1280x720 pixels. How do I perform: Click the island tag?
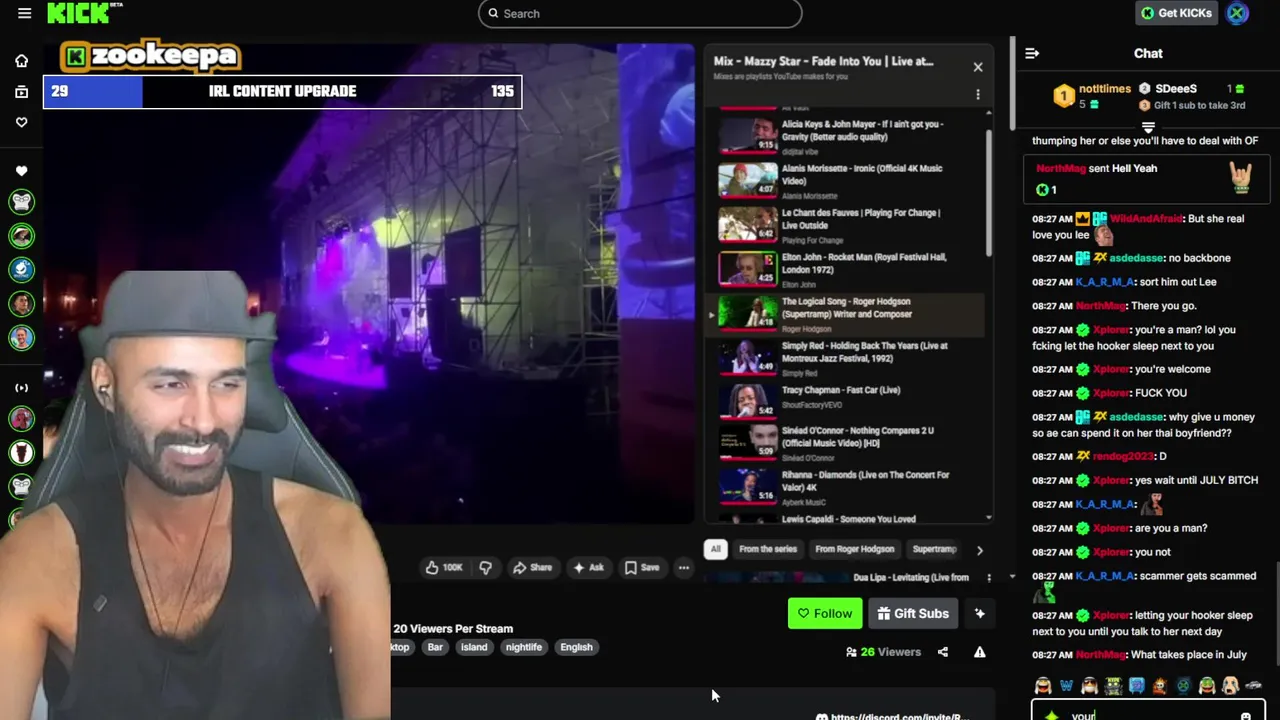(x=474, y=647)
